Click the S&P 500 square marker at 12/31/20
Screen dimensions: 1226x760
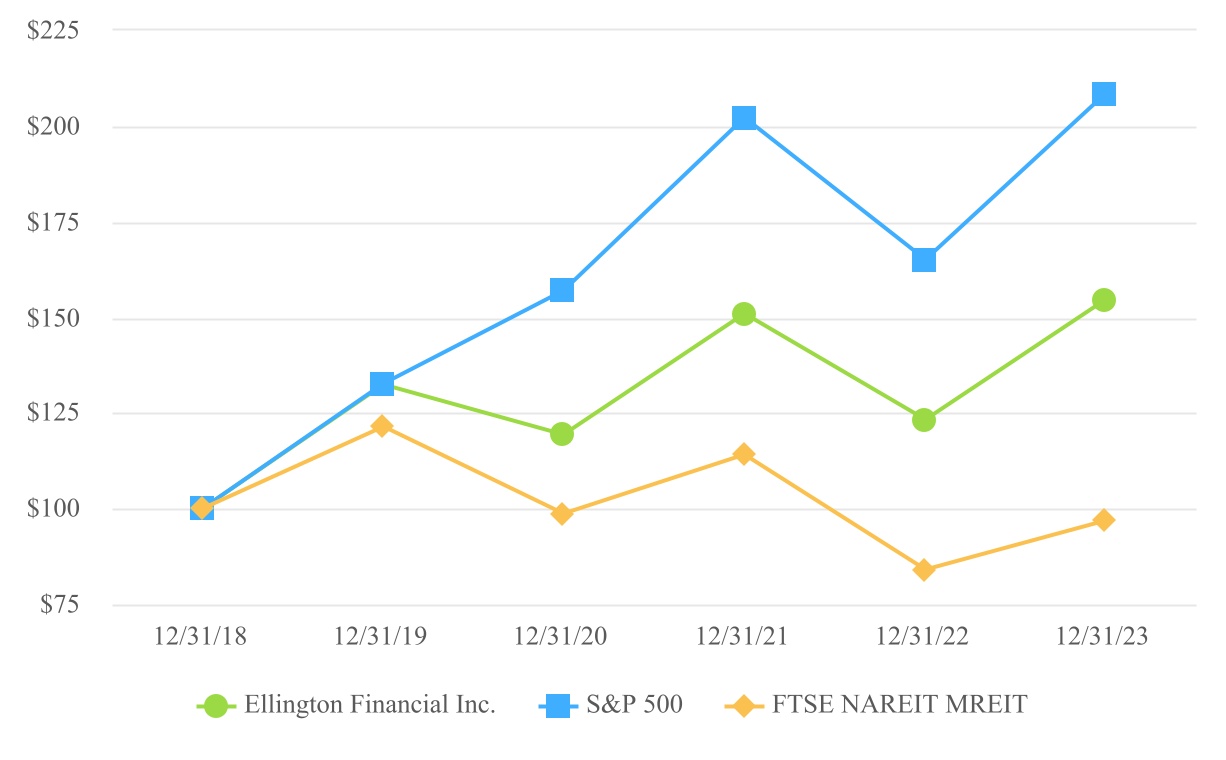[x=562, y=290]
